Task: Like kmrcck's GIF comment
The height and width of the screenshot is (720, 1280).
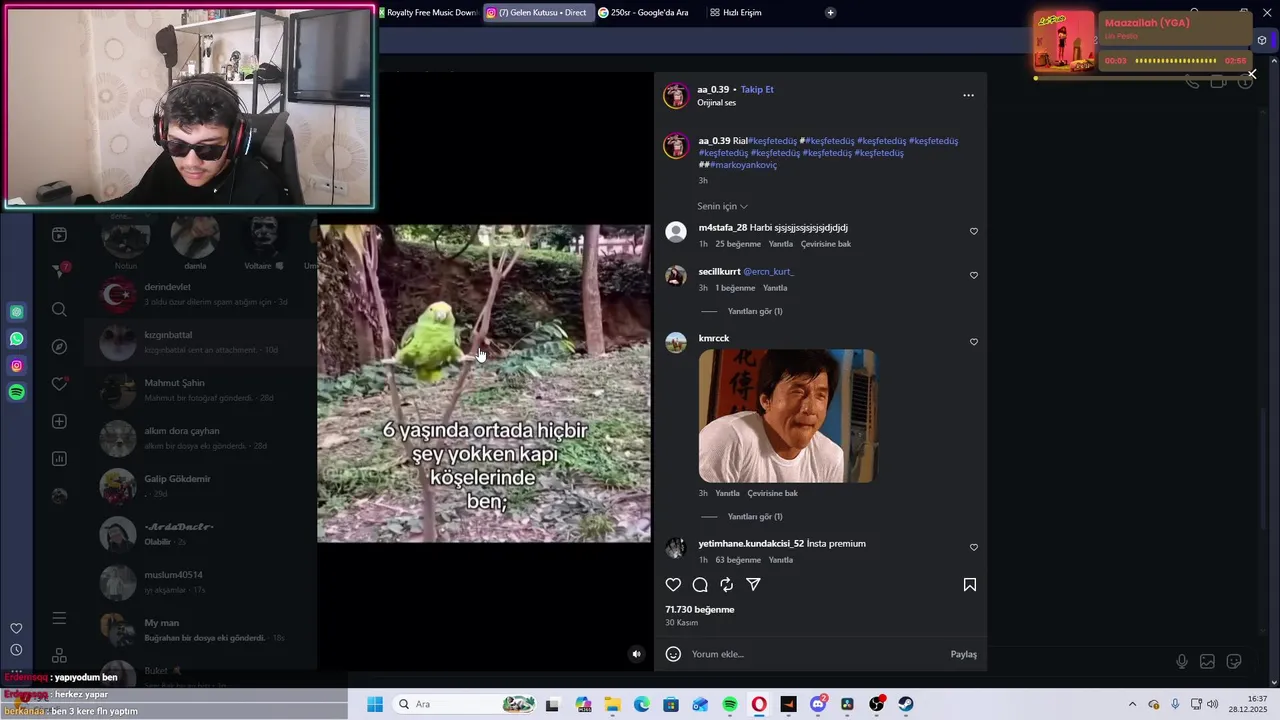Action: pos(974,342)
